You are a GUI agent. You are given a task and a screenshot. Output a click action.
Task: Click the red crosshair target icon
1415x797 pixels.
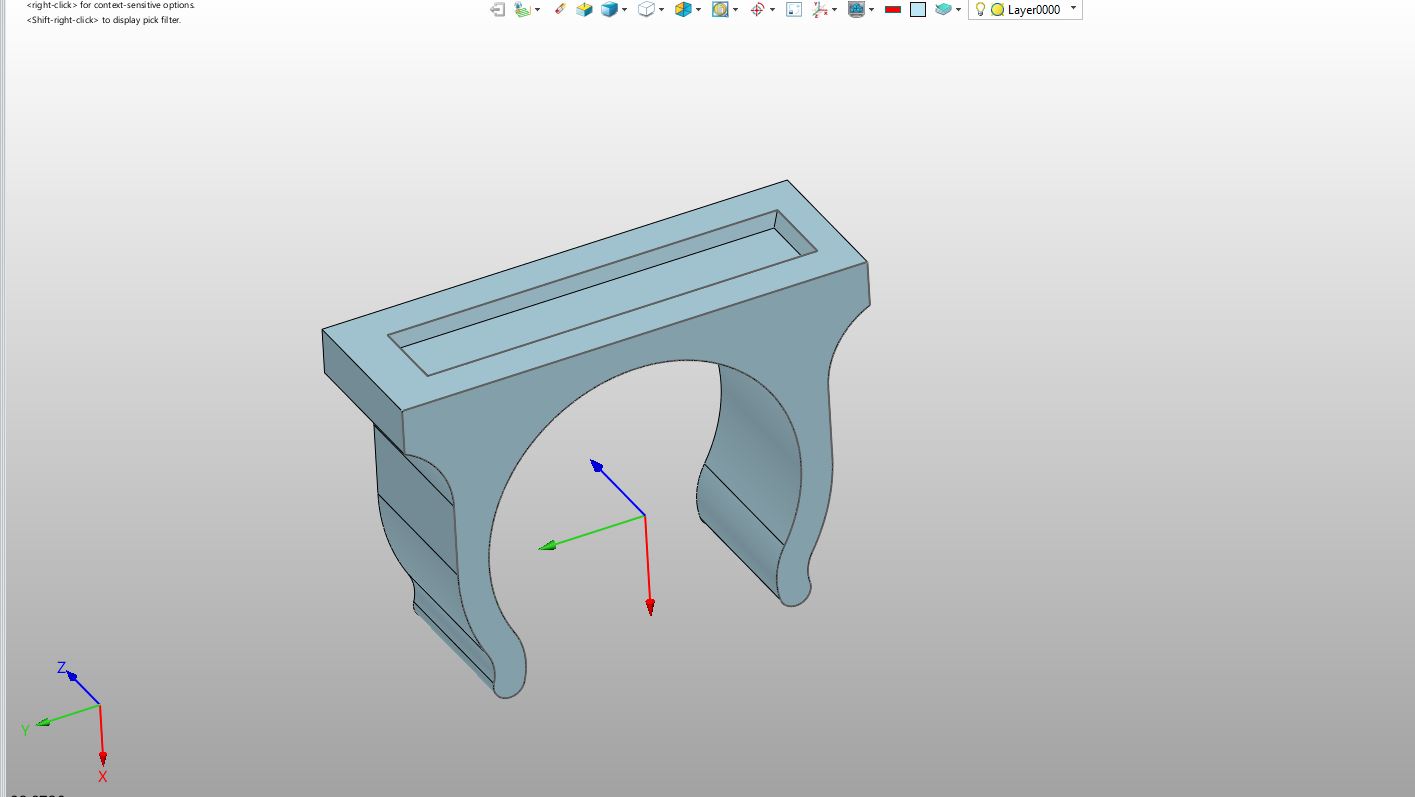point(757,9)
